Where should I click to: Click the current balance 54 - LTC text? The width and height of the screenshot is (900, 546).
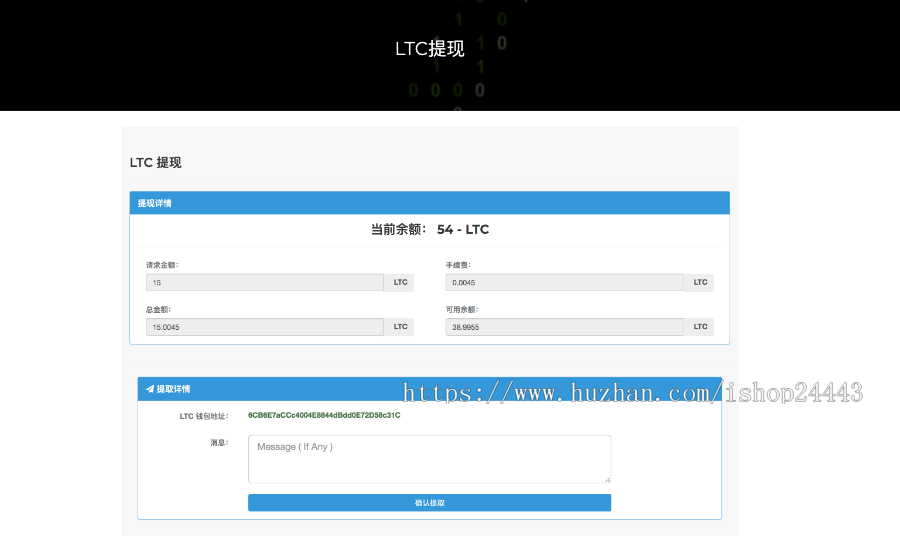click(463, 230)
